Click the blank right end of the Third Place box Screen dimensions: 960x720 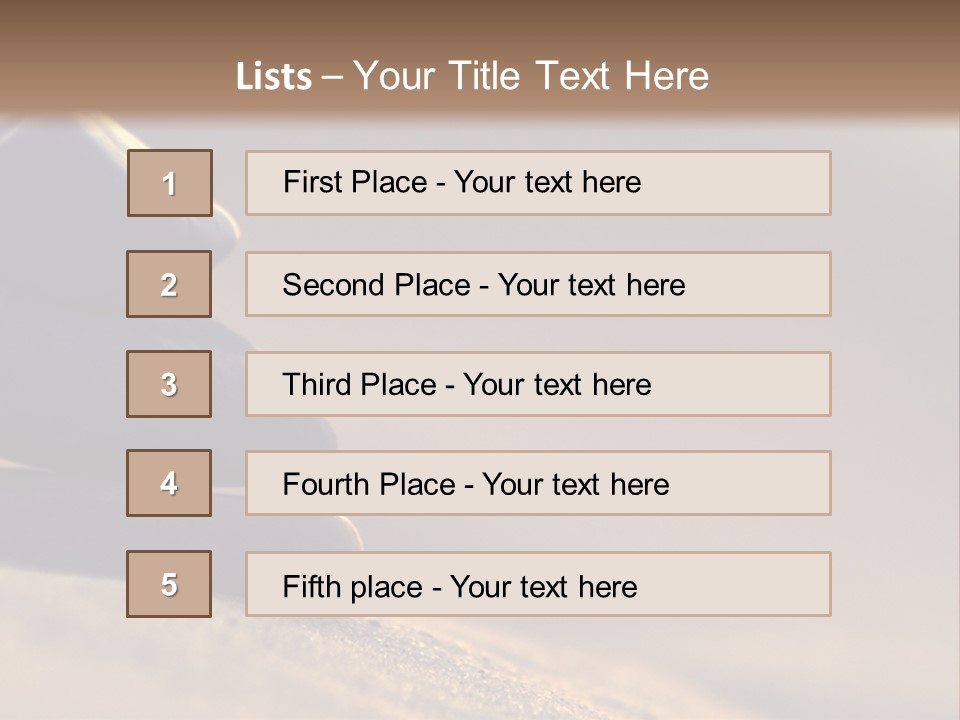(x=760, y=384)
